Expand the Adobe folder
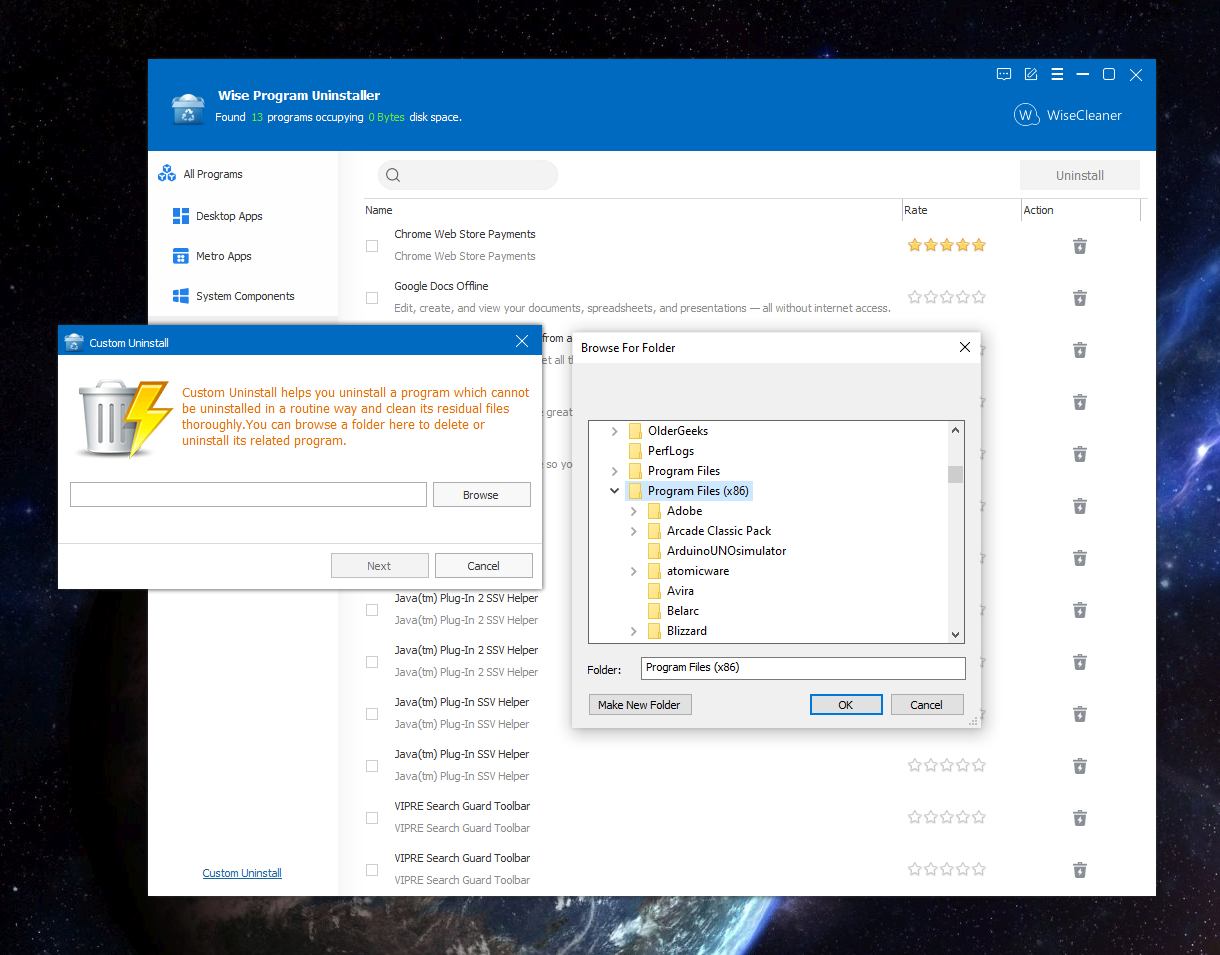1220x955 pixels. (634, 511)
